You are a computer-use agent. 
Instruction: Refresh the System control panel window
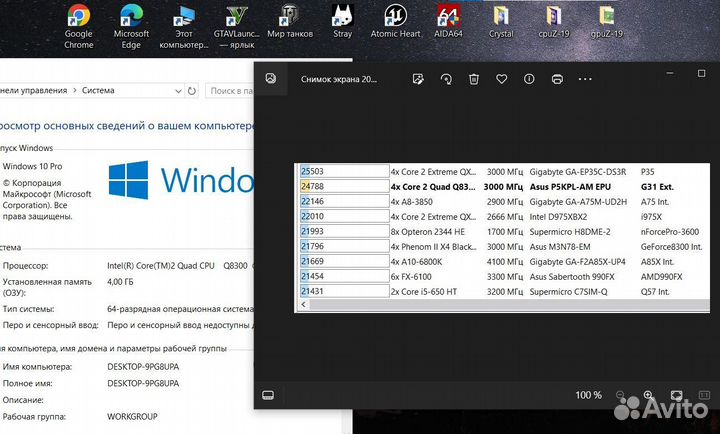pos(192,91)
